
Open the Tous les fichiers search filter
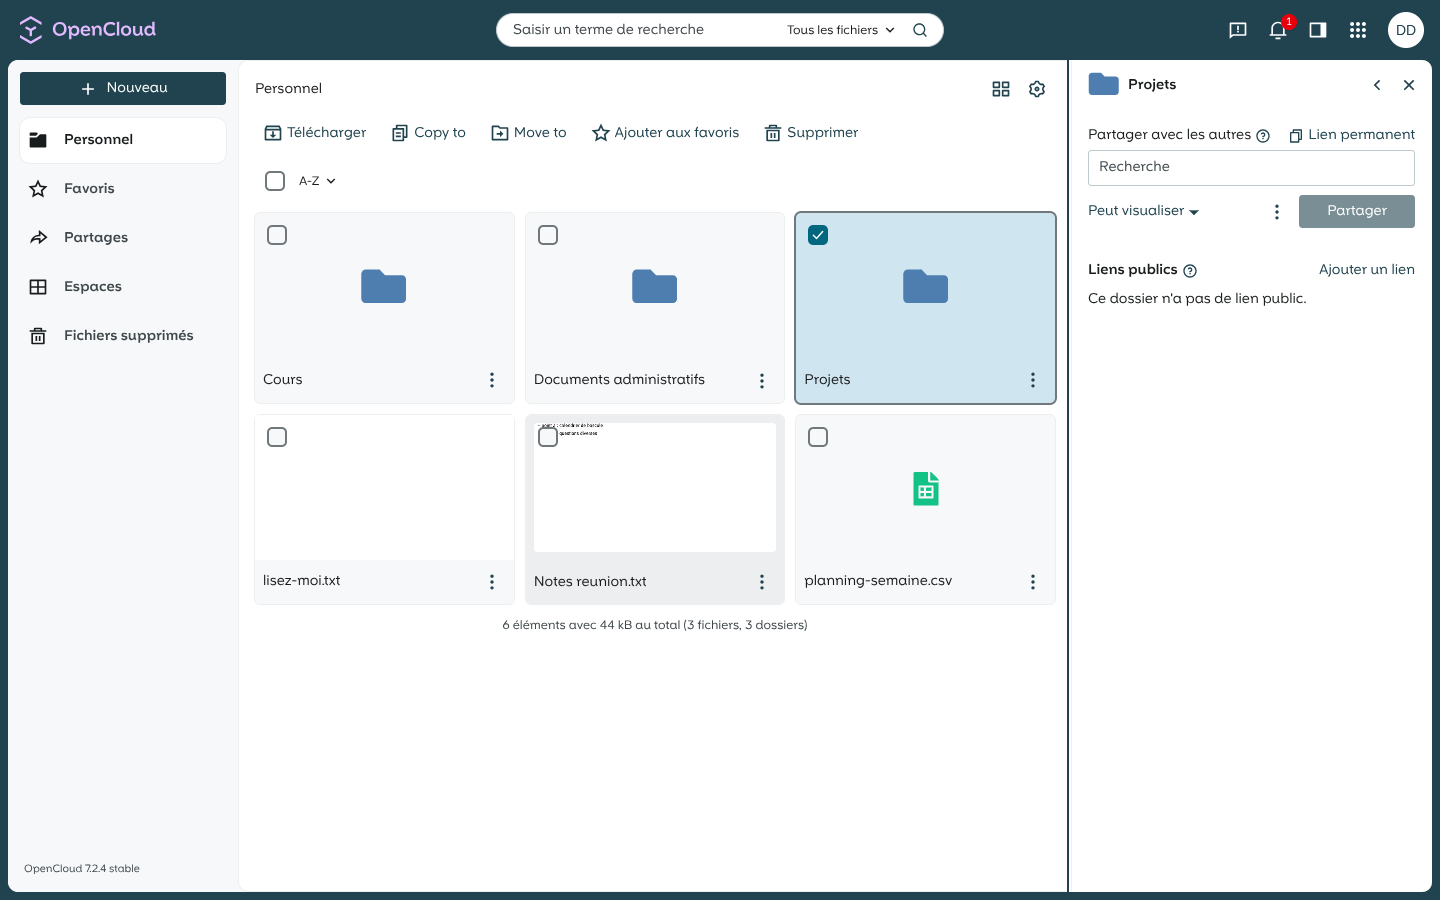[x=841, y=30]
